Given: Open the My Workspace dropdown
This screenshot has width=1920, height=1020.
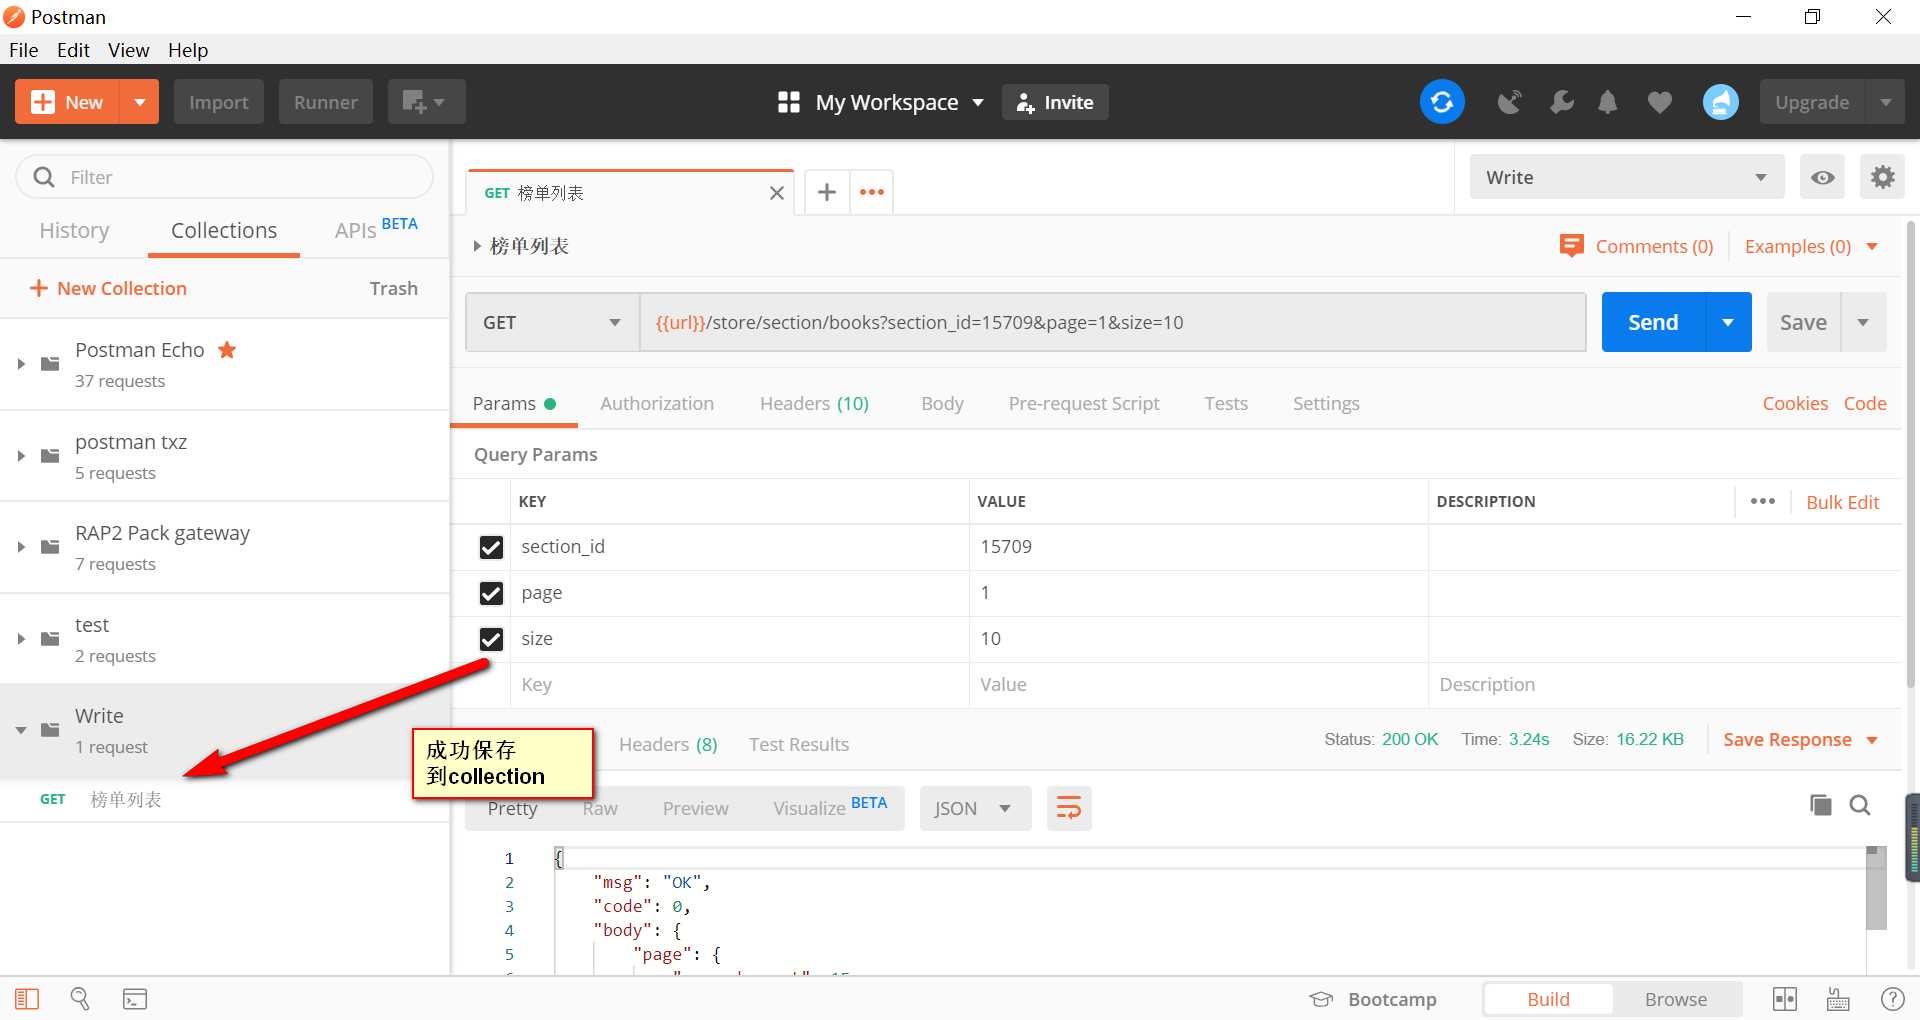Looking at the screenshot, I should (880, 102).
